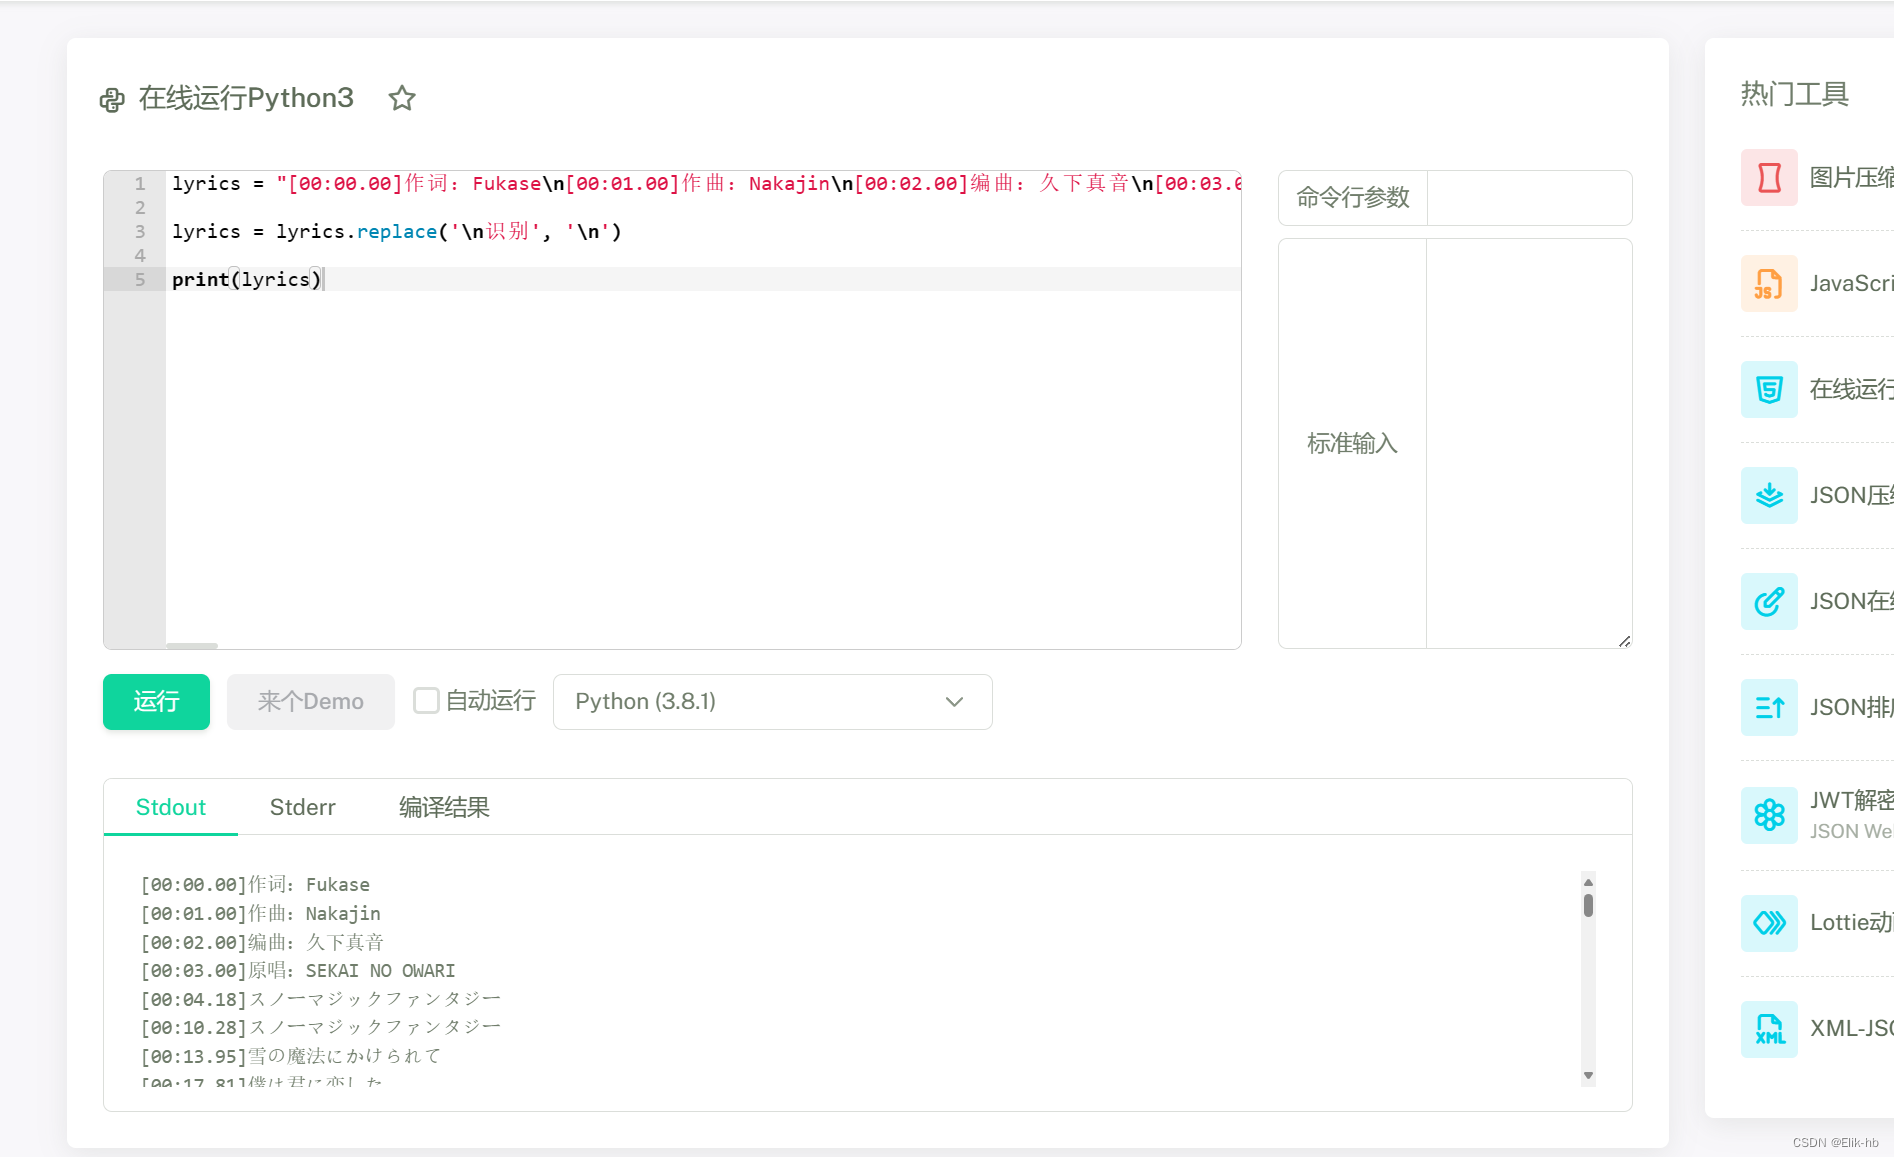
Task: Click the output line '[00:01.00]作曲: Nakajin'
Action: [x=260, y=913]
